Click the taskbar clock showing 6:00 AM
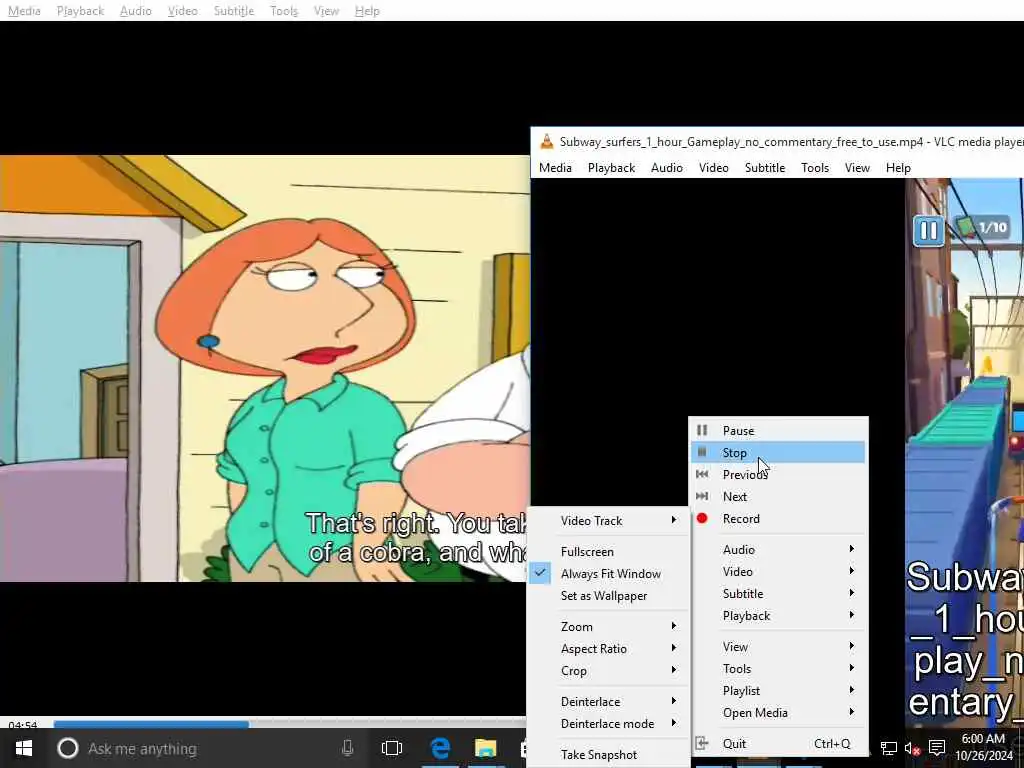The image size is (1024, 768). [x=983, y=747]
